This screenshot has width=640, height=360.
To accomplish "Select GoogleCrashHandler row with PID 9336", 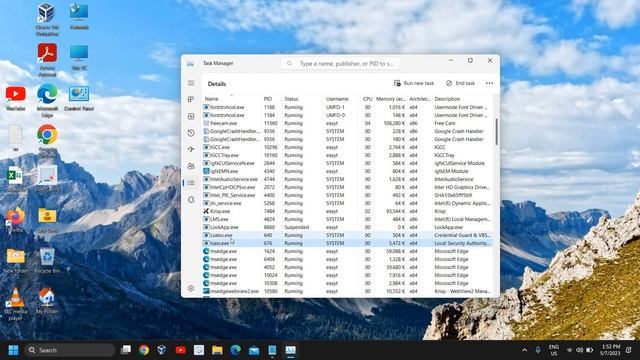I will (347, 131).
